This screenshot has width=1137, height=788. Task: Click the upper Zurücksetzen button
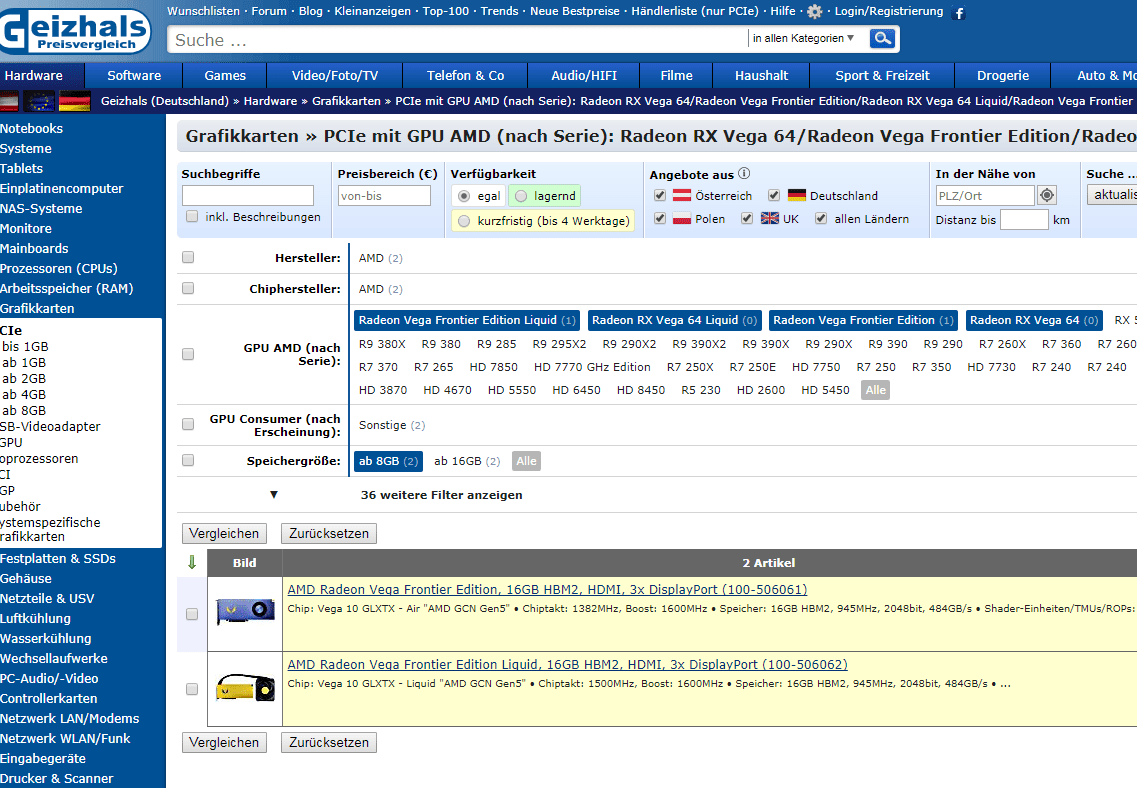coord(328,534)
